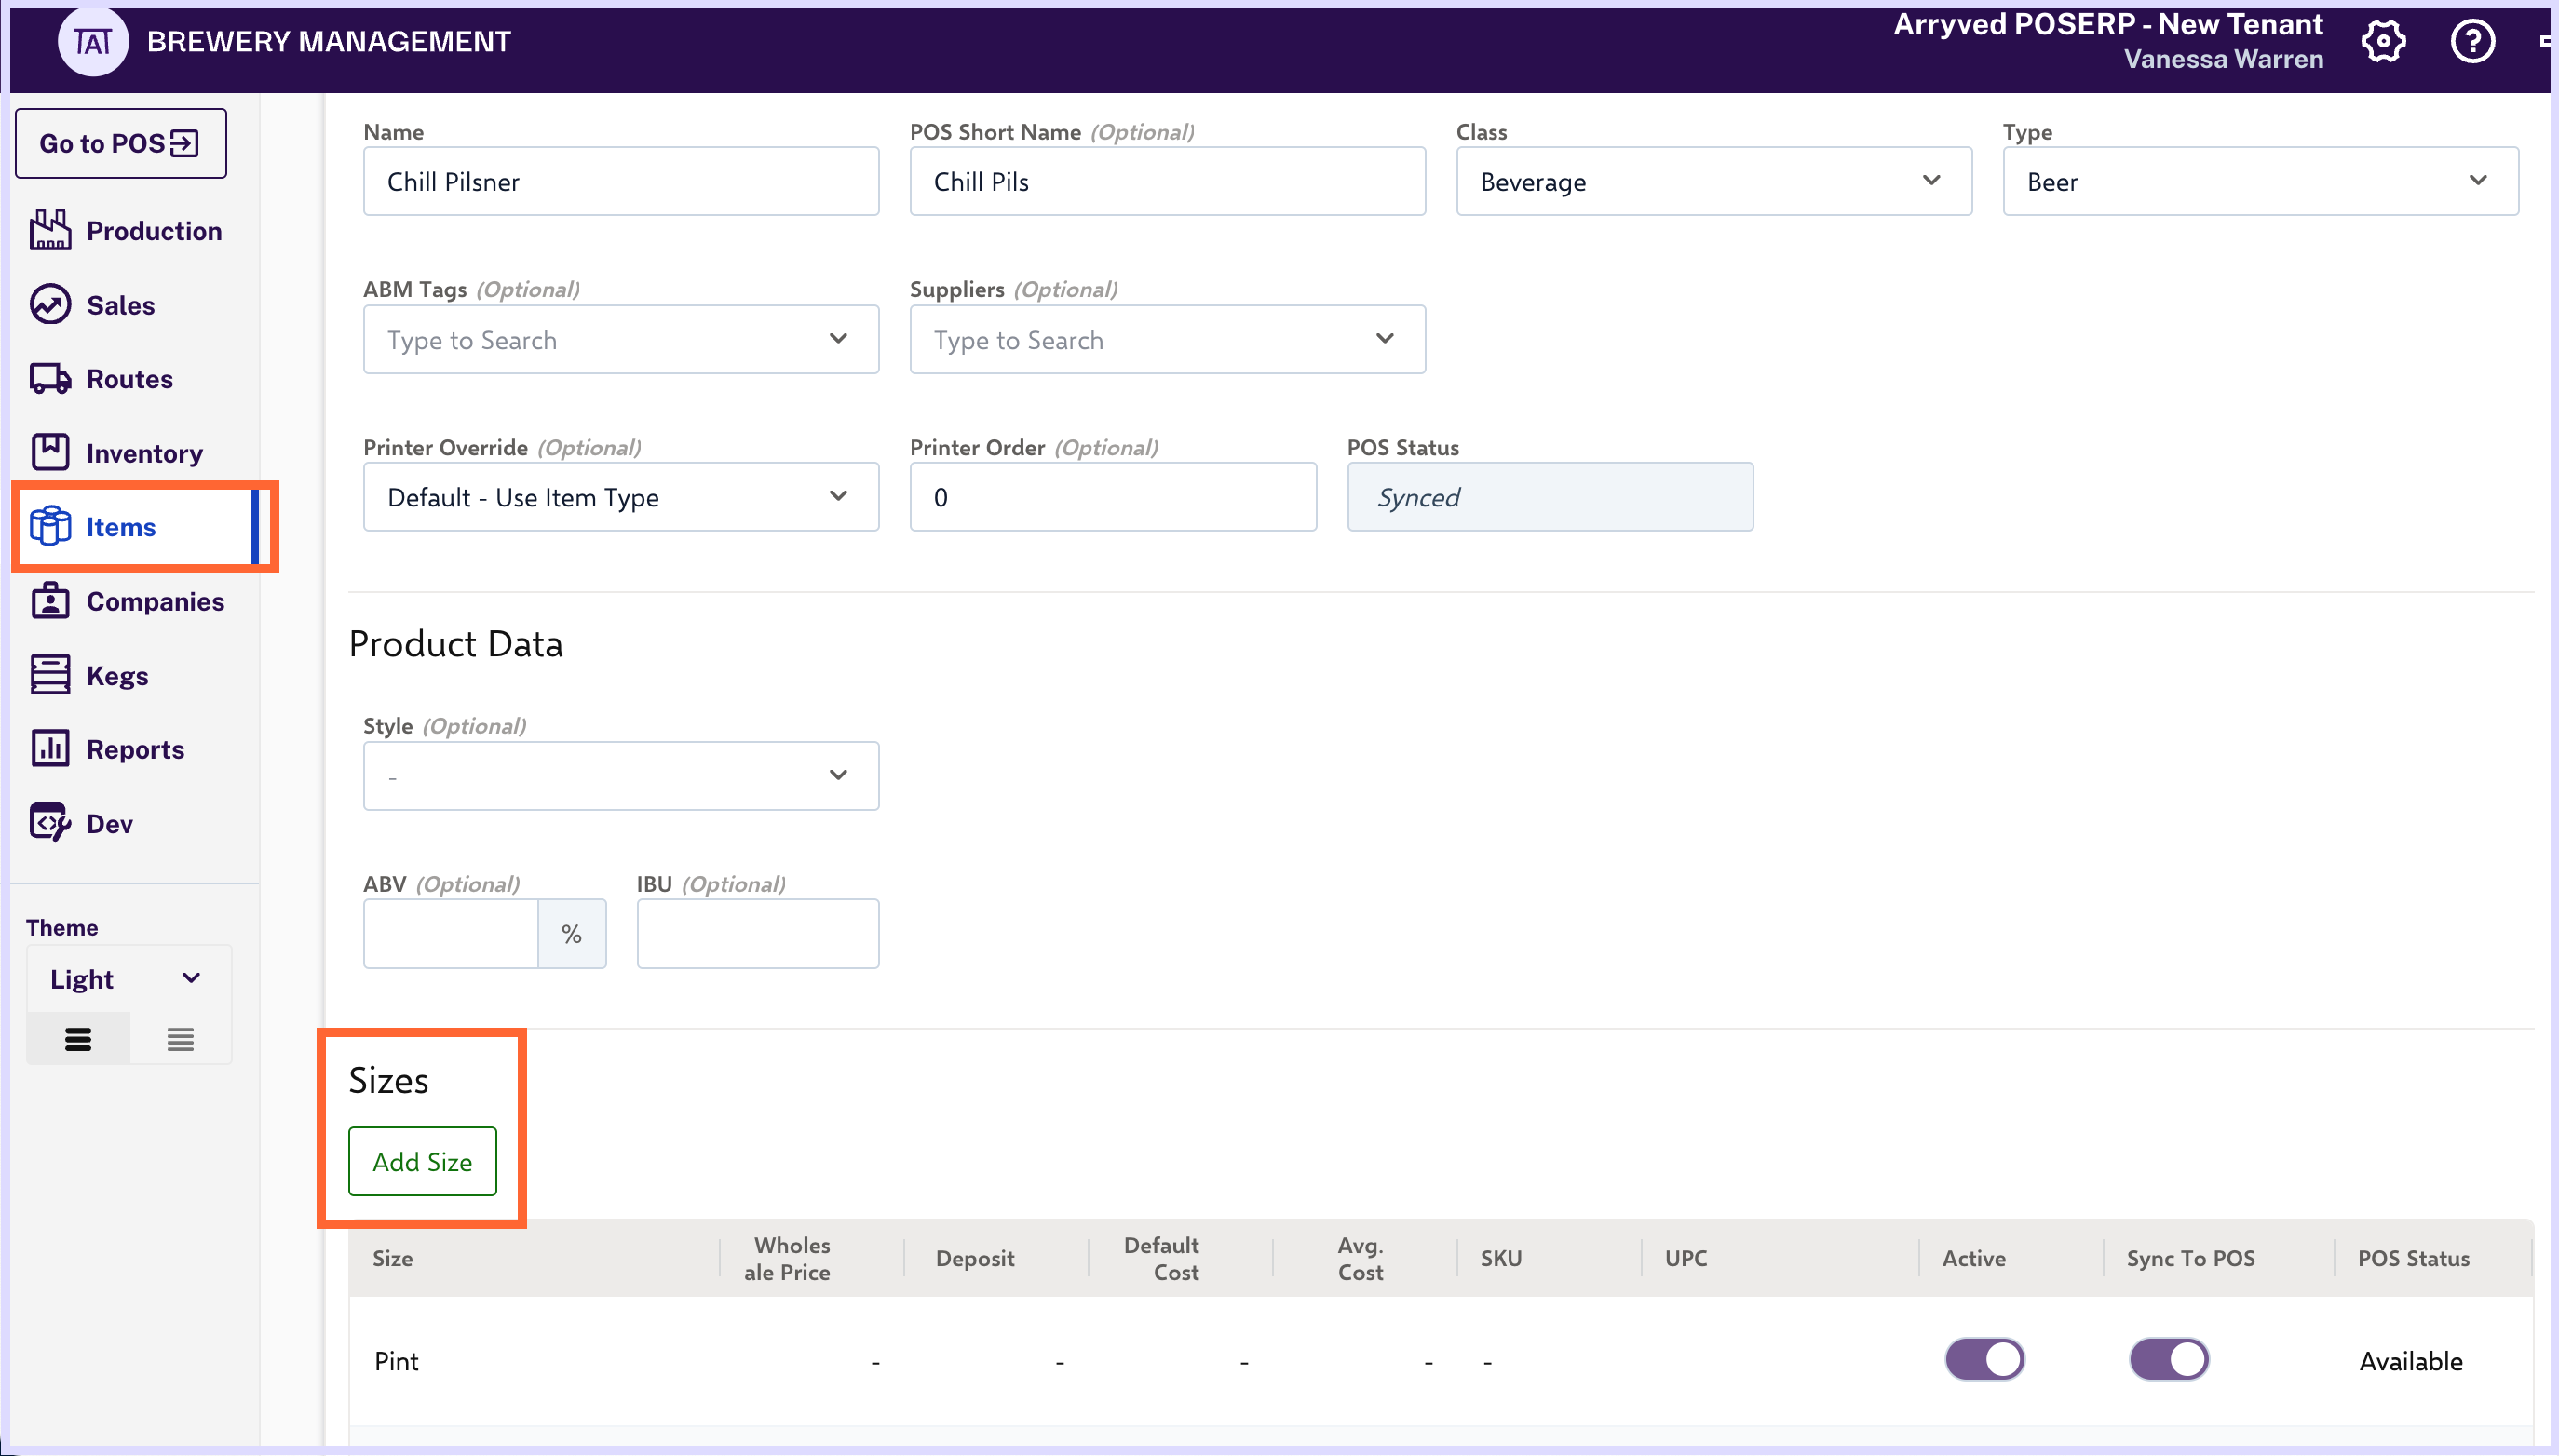Open the Type dropdown showing Beer
The image size is (2559, 1456).
click(x=2260, y=181)
